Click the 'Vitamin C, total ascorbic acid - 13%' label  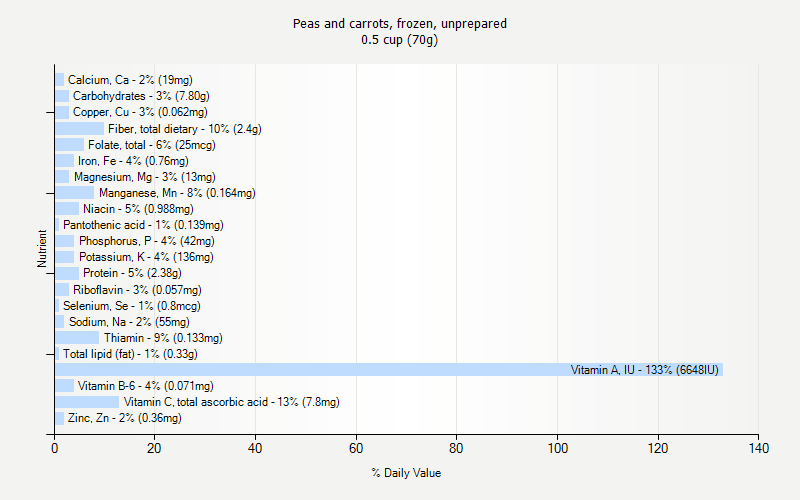(211, 402)
